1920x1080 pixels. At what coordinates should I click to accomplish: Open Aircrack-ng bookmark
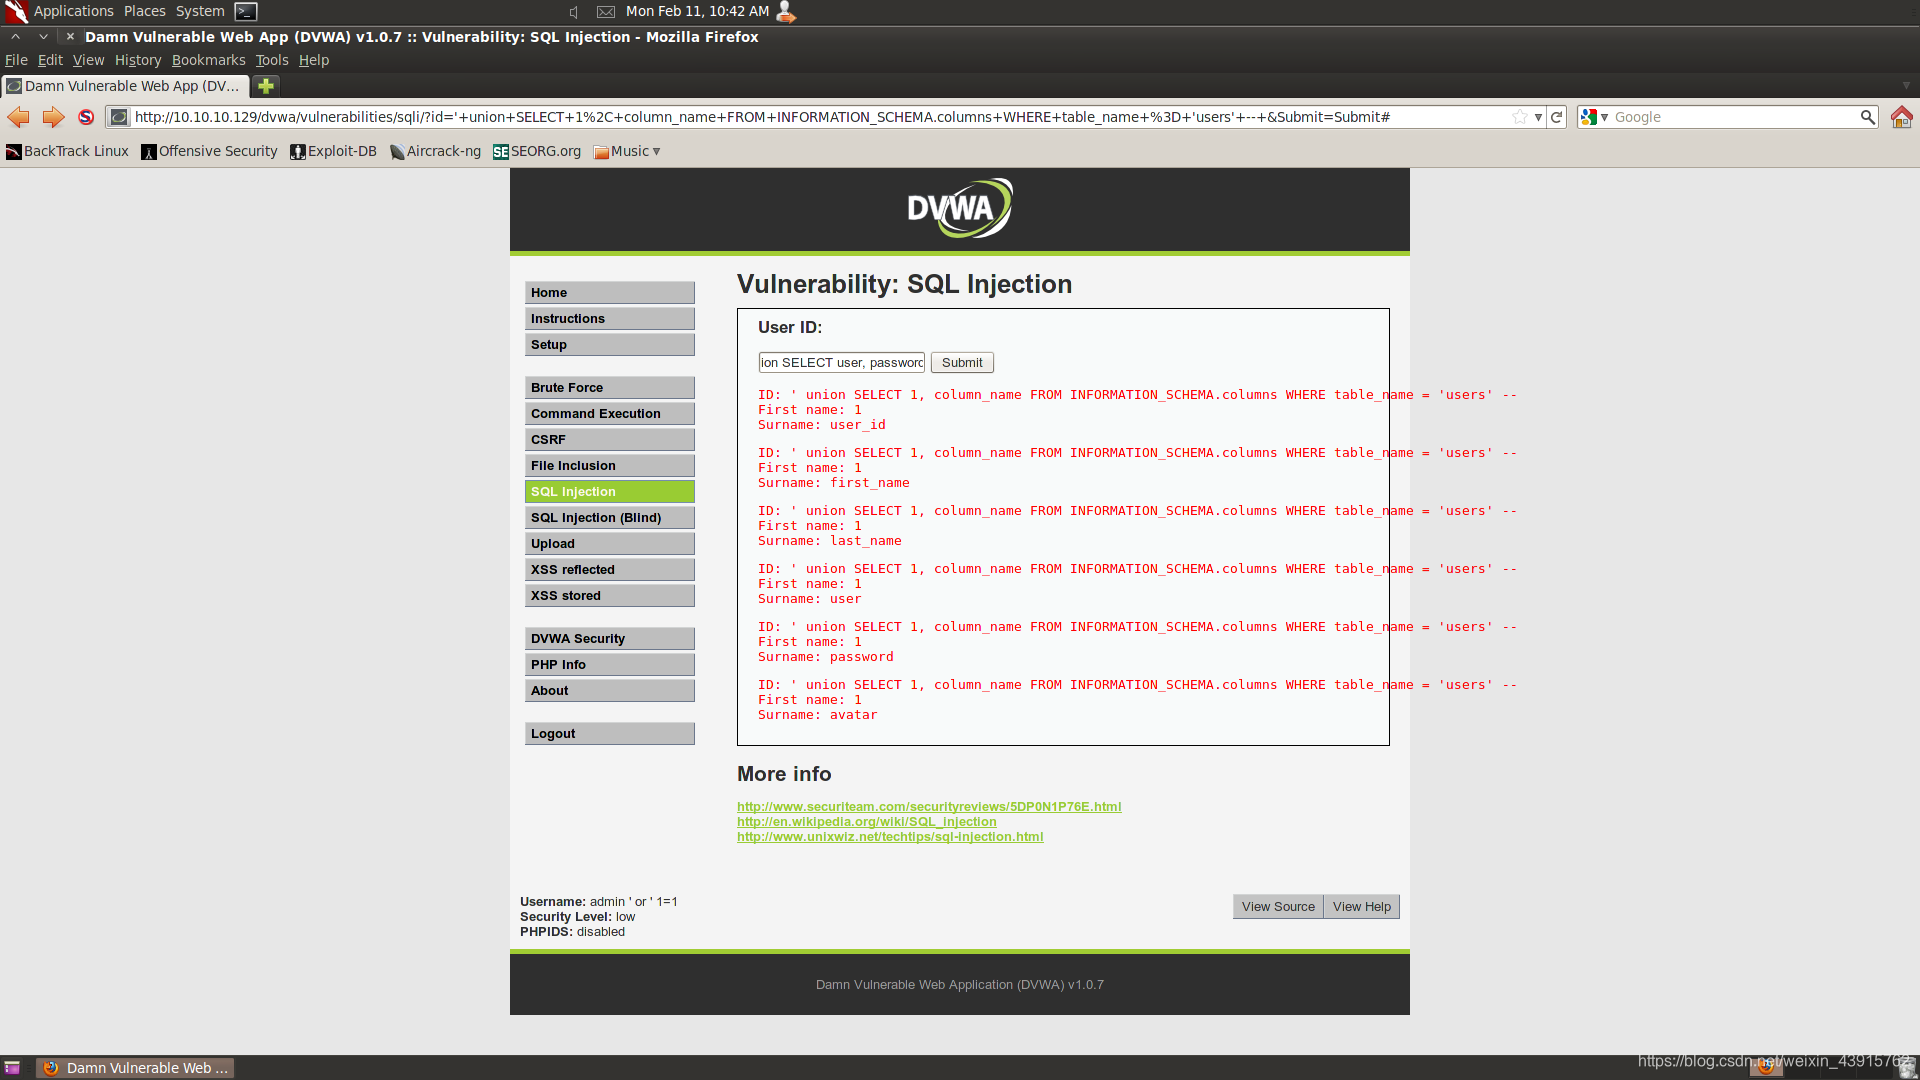(x=435, y=151)
